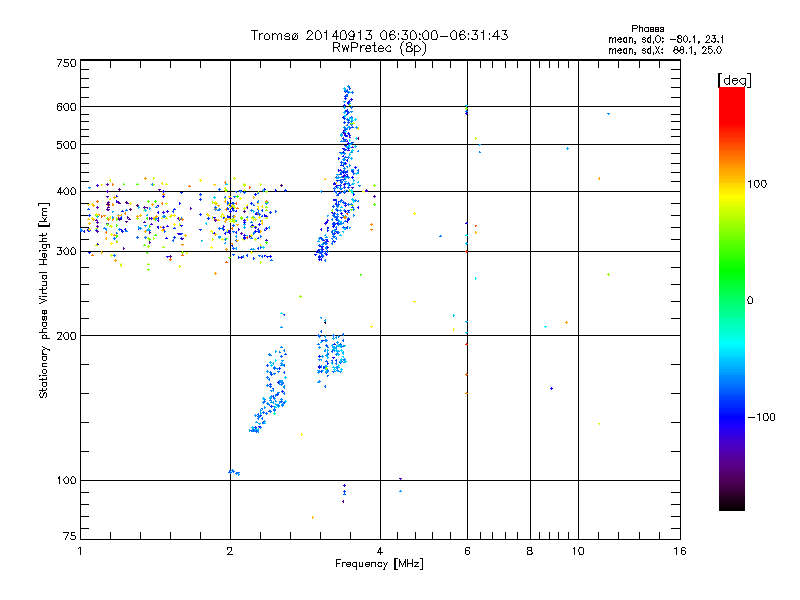
Task: Click the x-axis tick label '8'
Action: [530, 551]
